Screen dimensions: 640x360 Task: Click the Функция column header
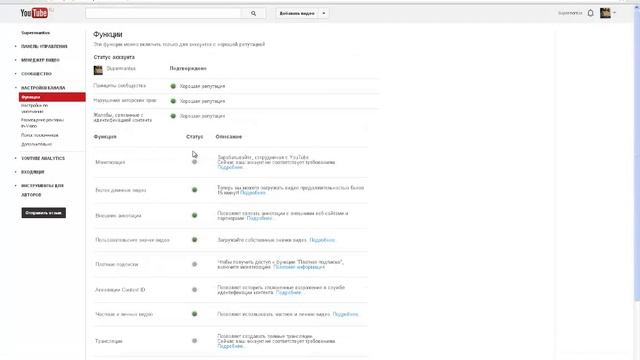click(x=105, y=137)
